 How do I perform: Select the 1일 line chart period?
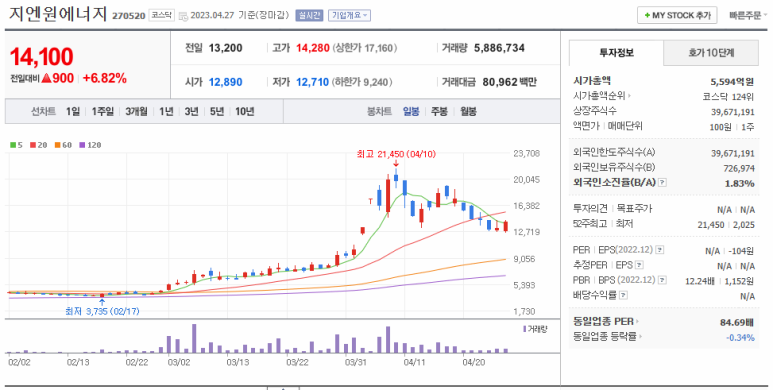72,112
